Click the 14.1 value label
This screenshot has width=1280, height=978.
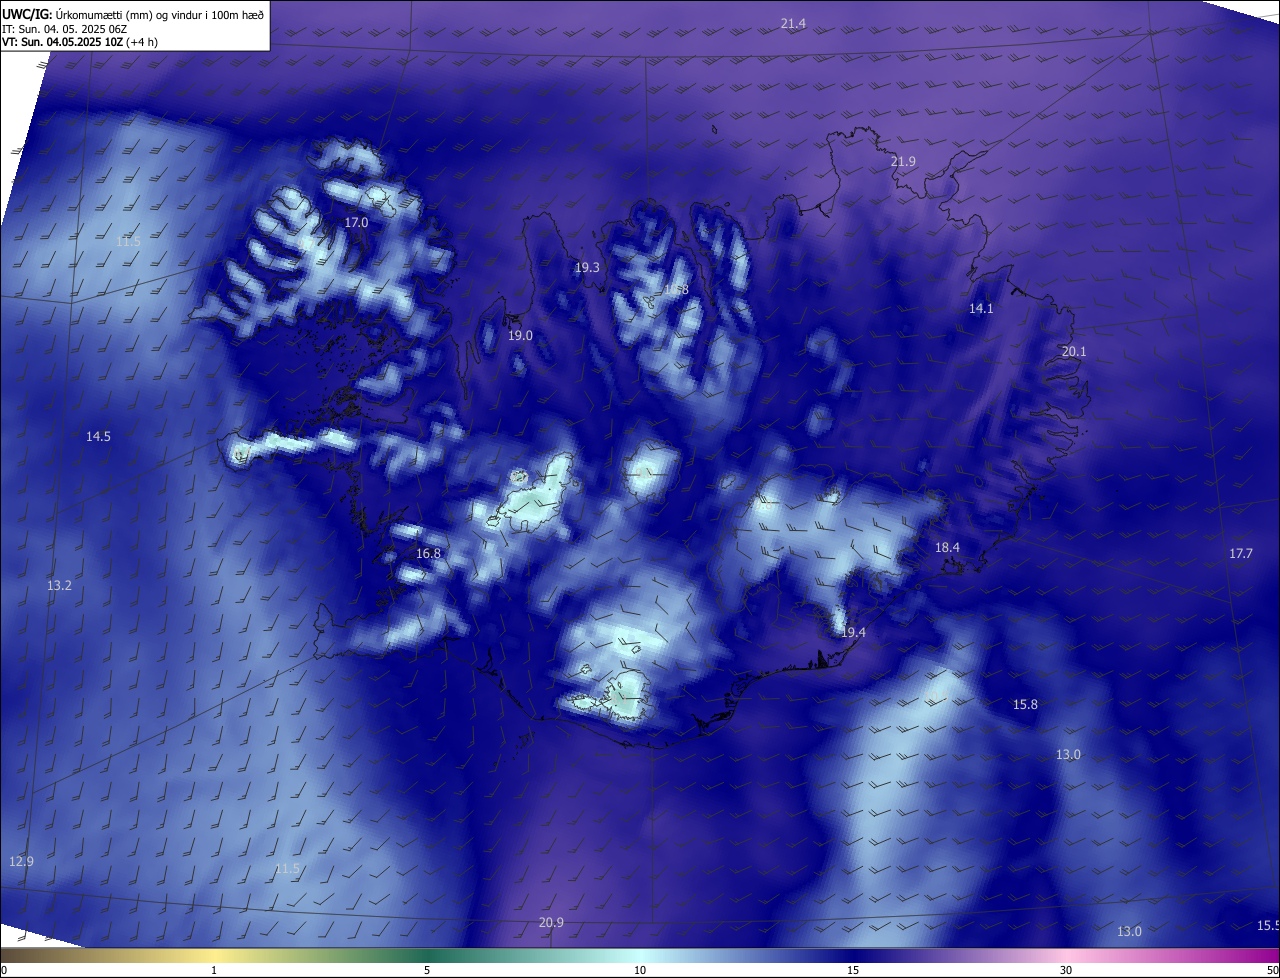[981, 308]
